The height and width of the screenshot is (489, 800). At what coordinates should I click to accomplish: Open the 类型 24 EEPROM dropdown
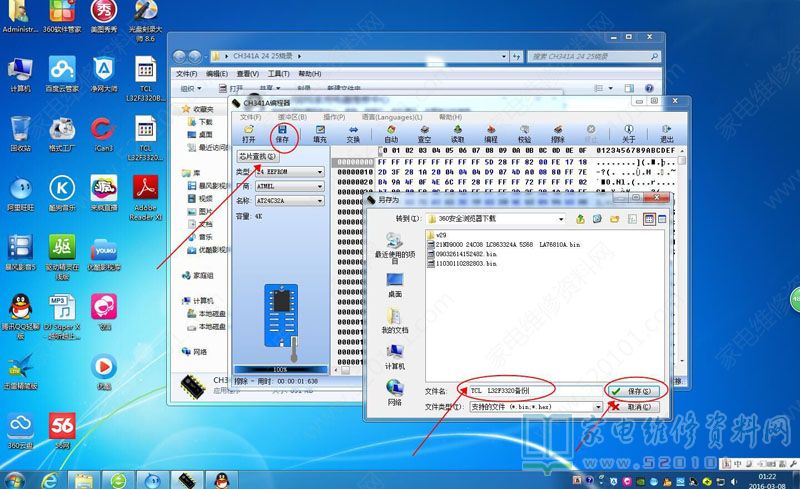click(289, 172)
